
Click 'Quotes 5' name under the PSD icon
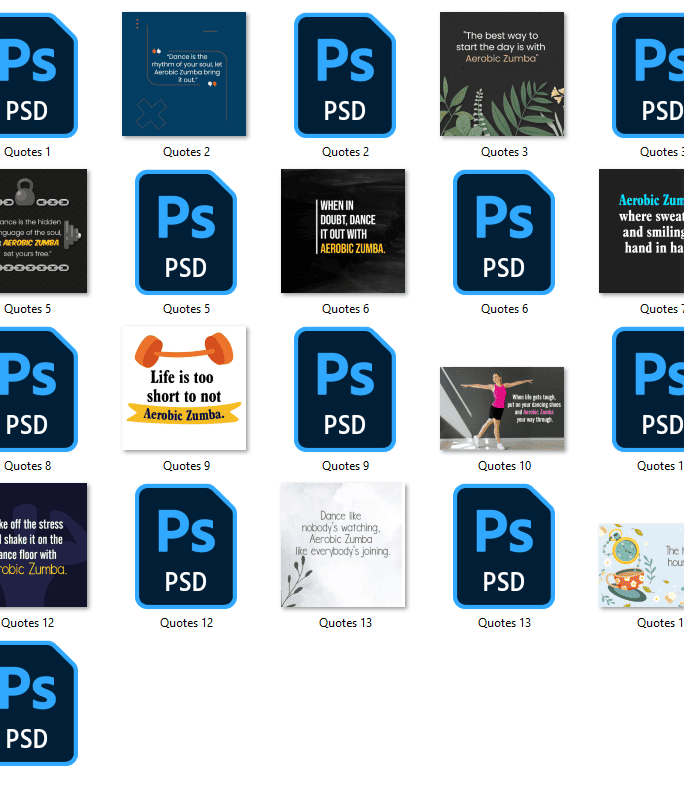[186, 309]
